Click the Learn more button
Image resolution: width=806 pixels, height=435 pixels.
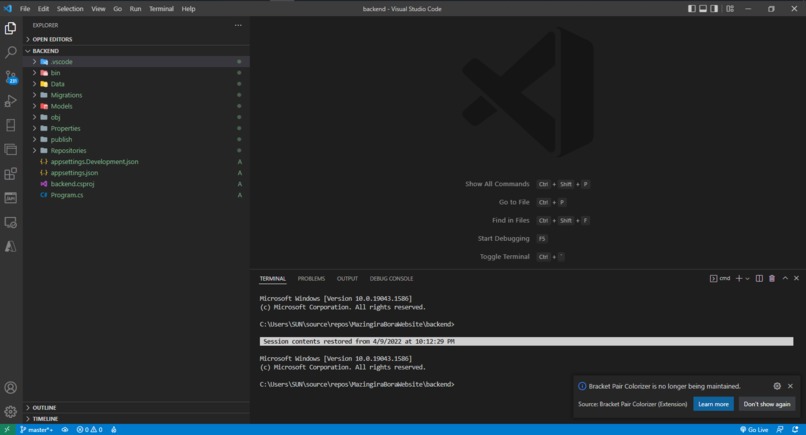[x=713, y=404]
